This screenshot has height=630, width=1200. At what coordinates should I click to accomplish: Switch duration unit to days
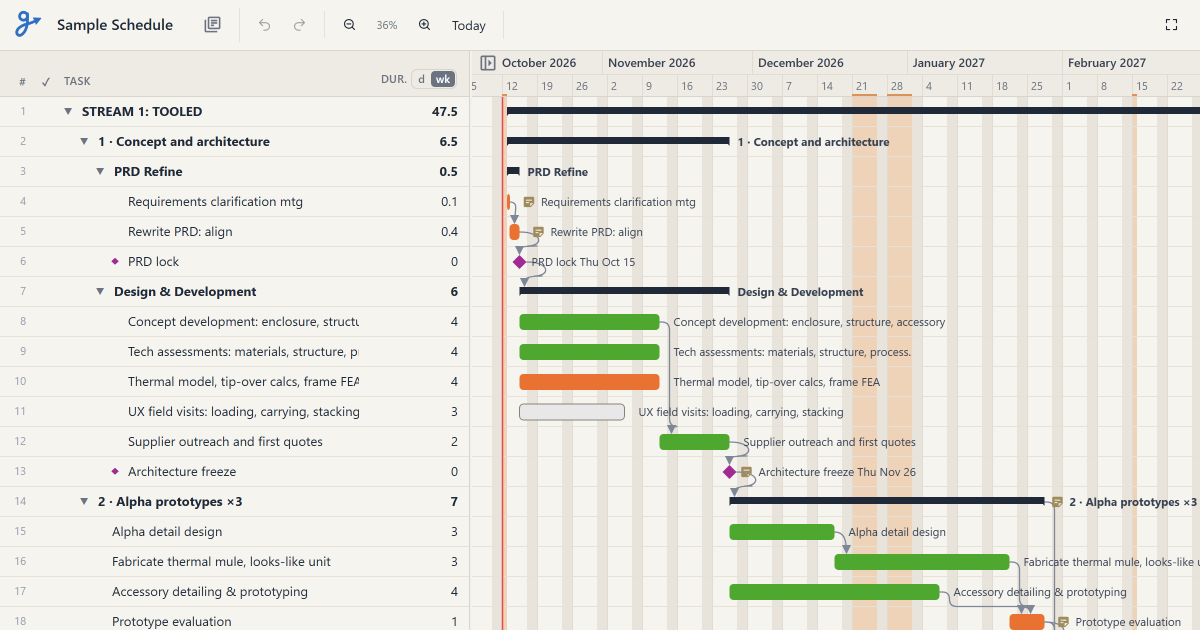(x=421, y=79)
